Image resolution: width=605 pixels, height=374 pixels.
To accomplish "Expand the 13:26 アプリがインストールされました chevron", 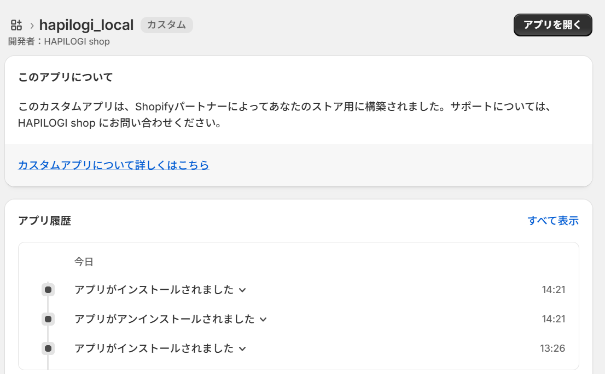I will (242, 349).
